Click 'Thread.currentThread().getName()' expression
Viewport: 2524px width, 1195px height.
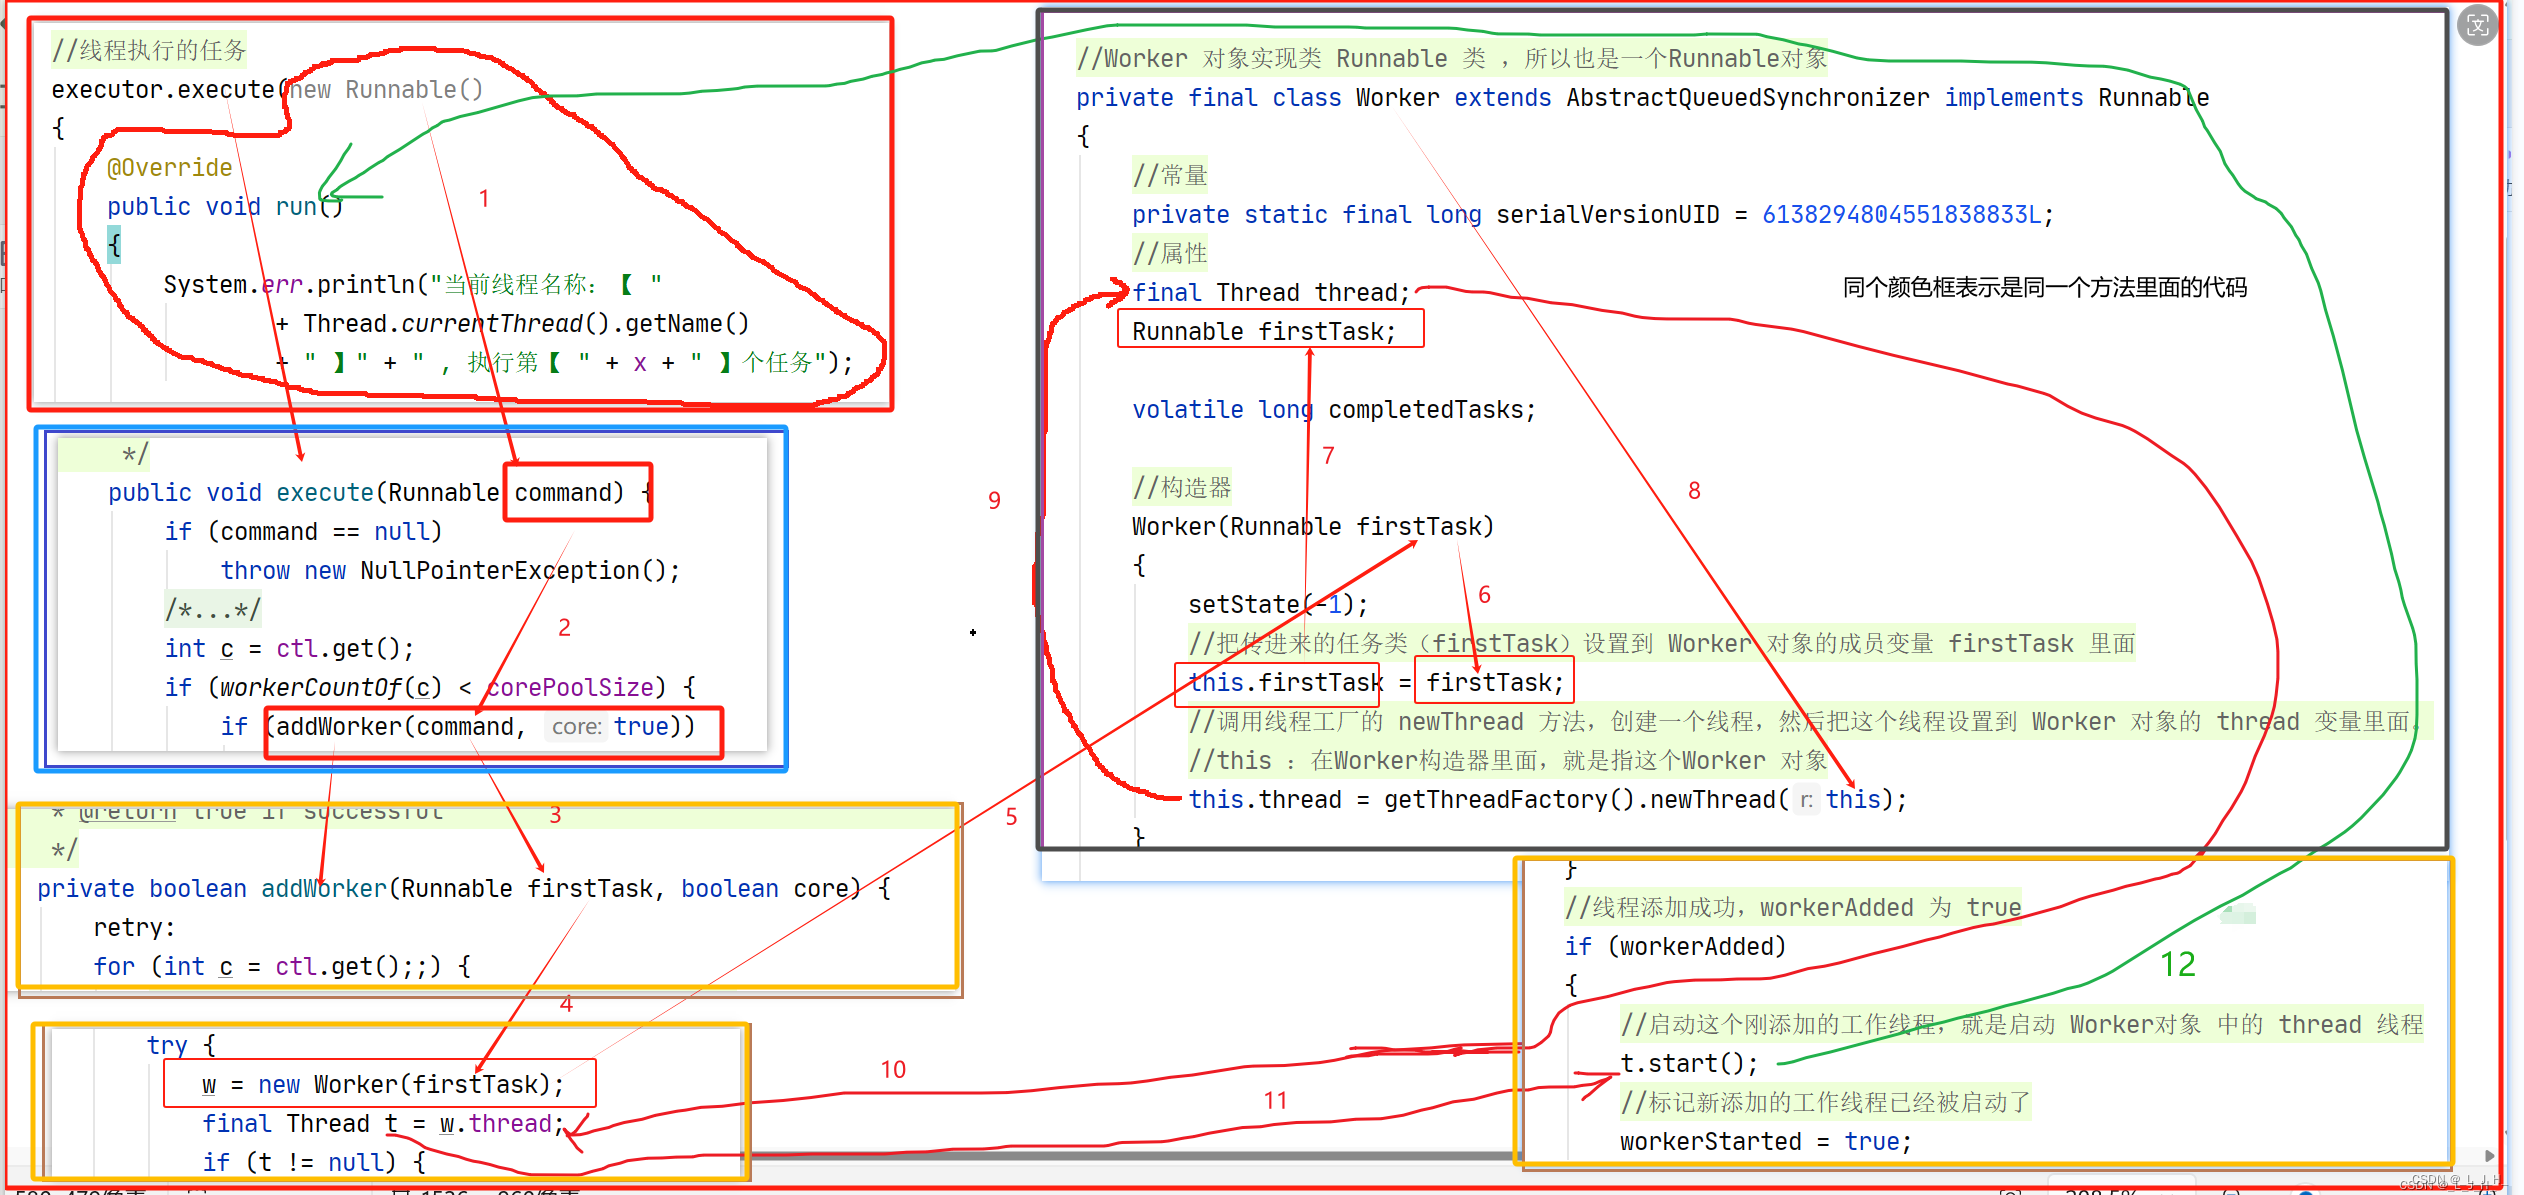click(x=526, y=323)
